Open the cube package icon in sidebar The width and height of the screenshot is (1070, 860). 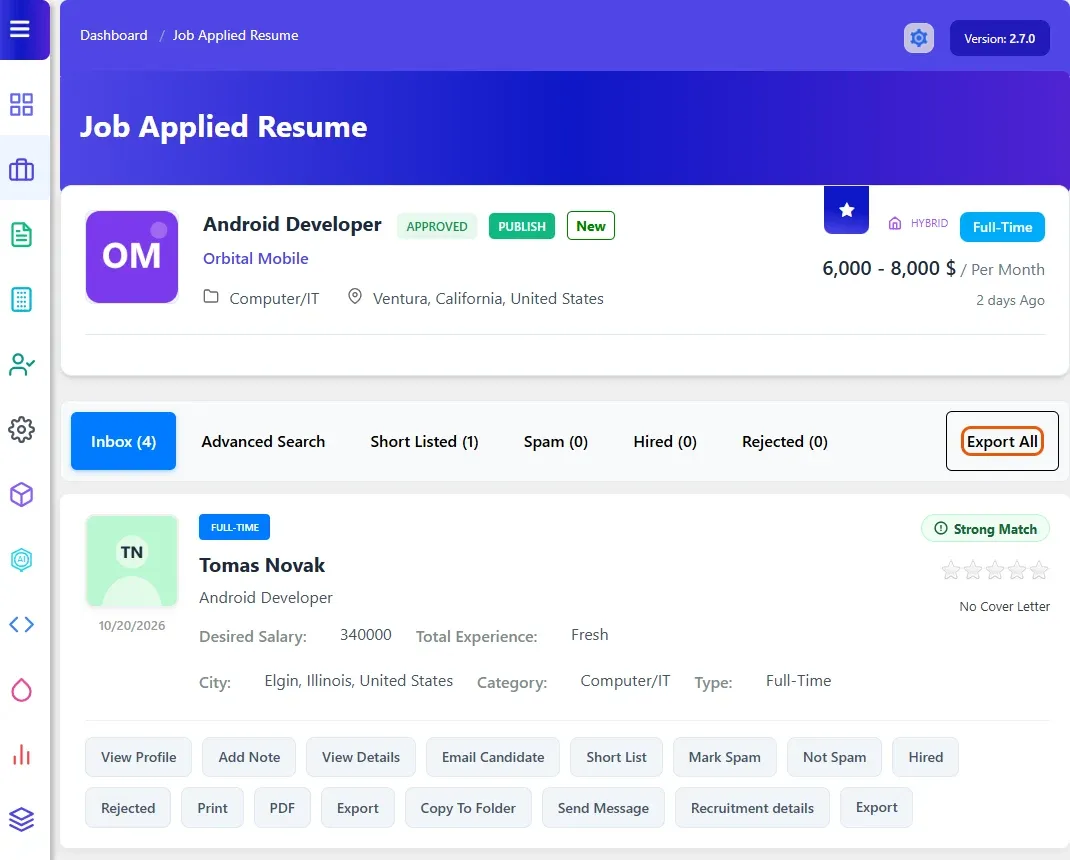pos(21,494)
